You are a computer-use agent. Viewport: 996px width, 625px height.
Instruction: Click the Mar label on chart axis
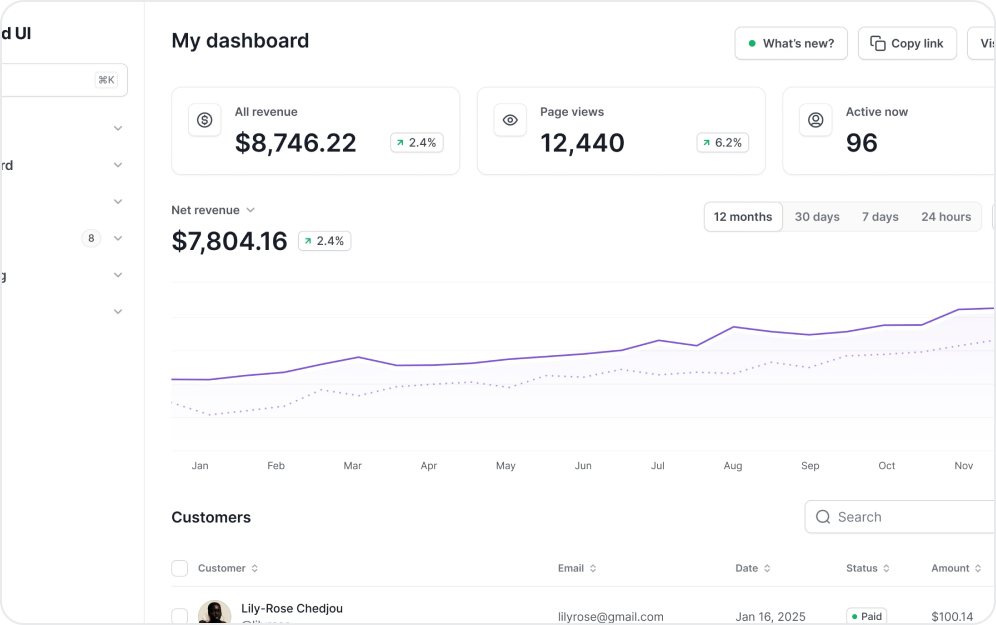(353, 466)
